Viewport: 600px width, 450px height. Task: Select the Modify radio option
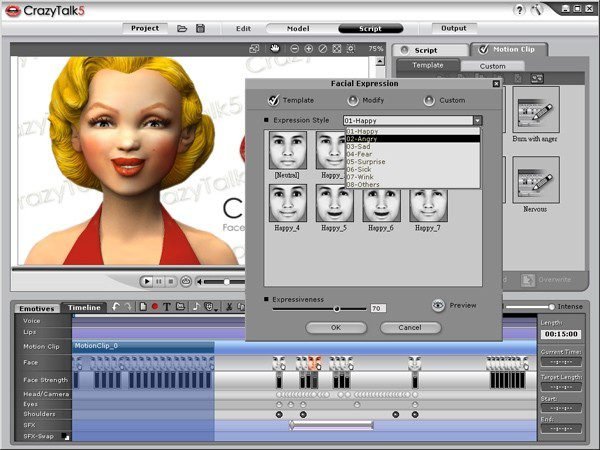tap(352, 101)
